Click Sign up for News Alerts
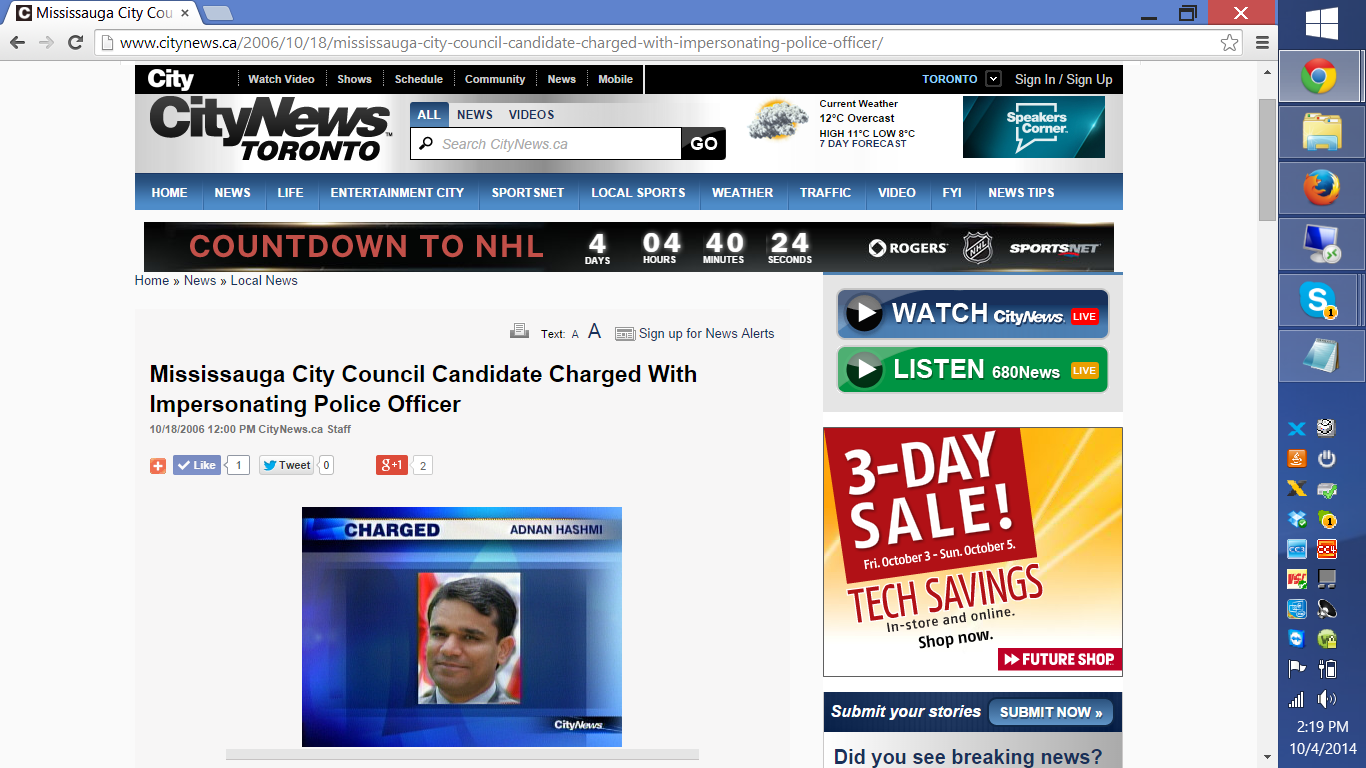This screenshot has width=1366, height=768. (x=706, y=333)
